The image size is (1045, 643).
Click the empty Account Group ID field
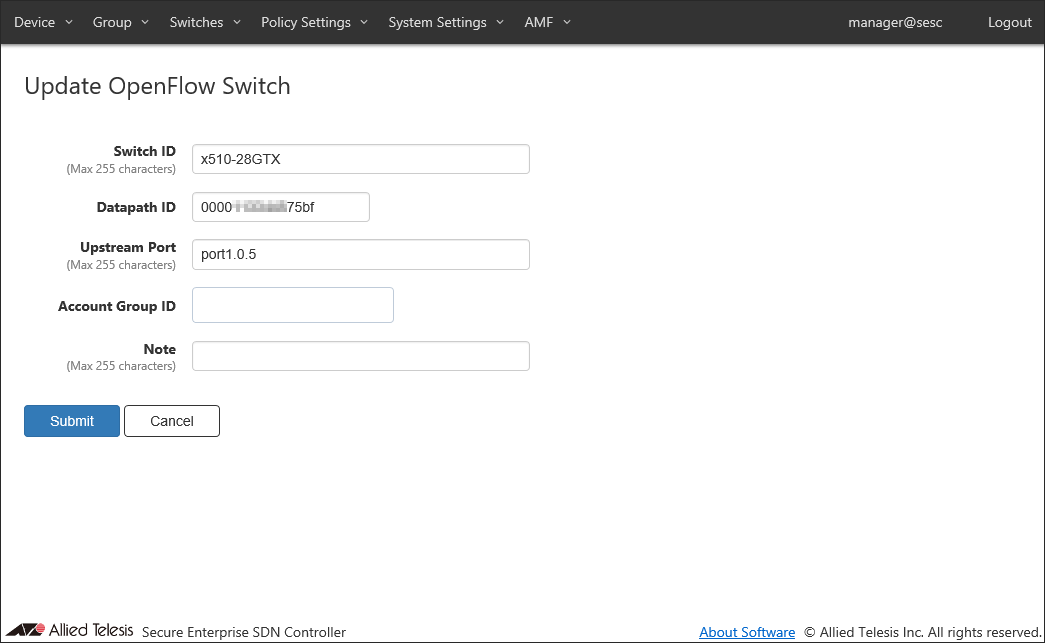(x=292, y=305)
